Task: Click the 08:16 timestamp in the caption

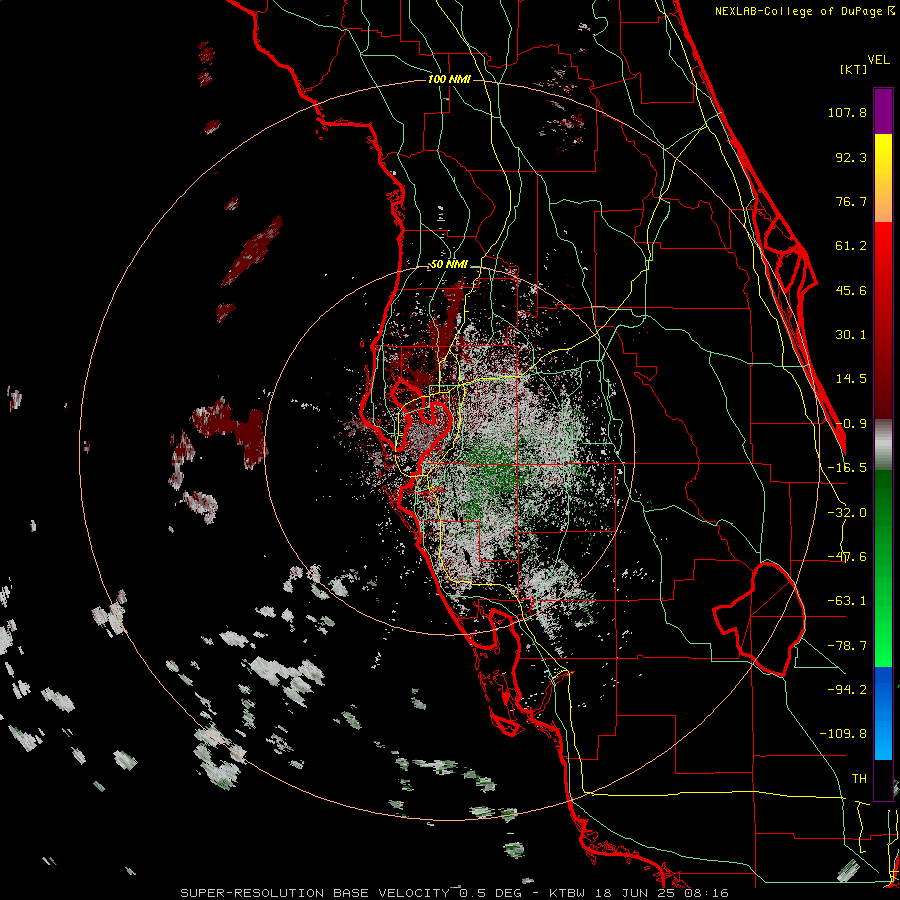Action: tap(707, 893)
